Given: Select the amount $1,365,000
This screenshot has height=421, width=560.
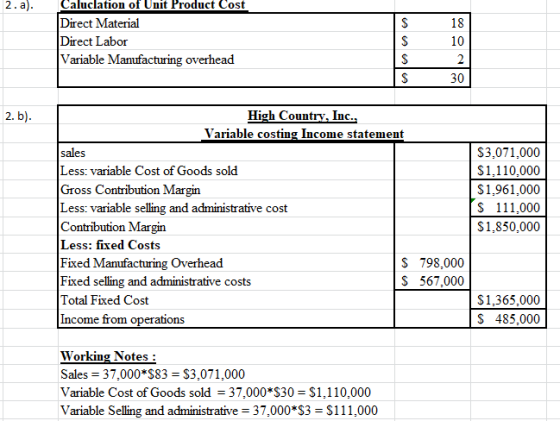Looking at the screenshot, I should click(508, 300).
